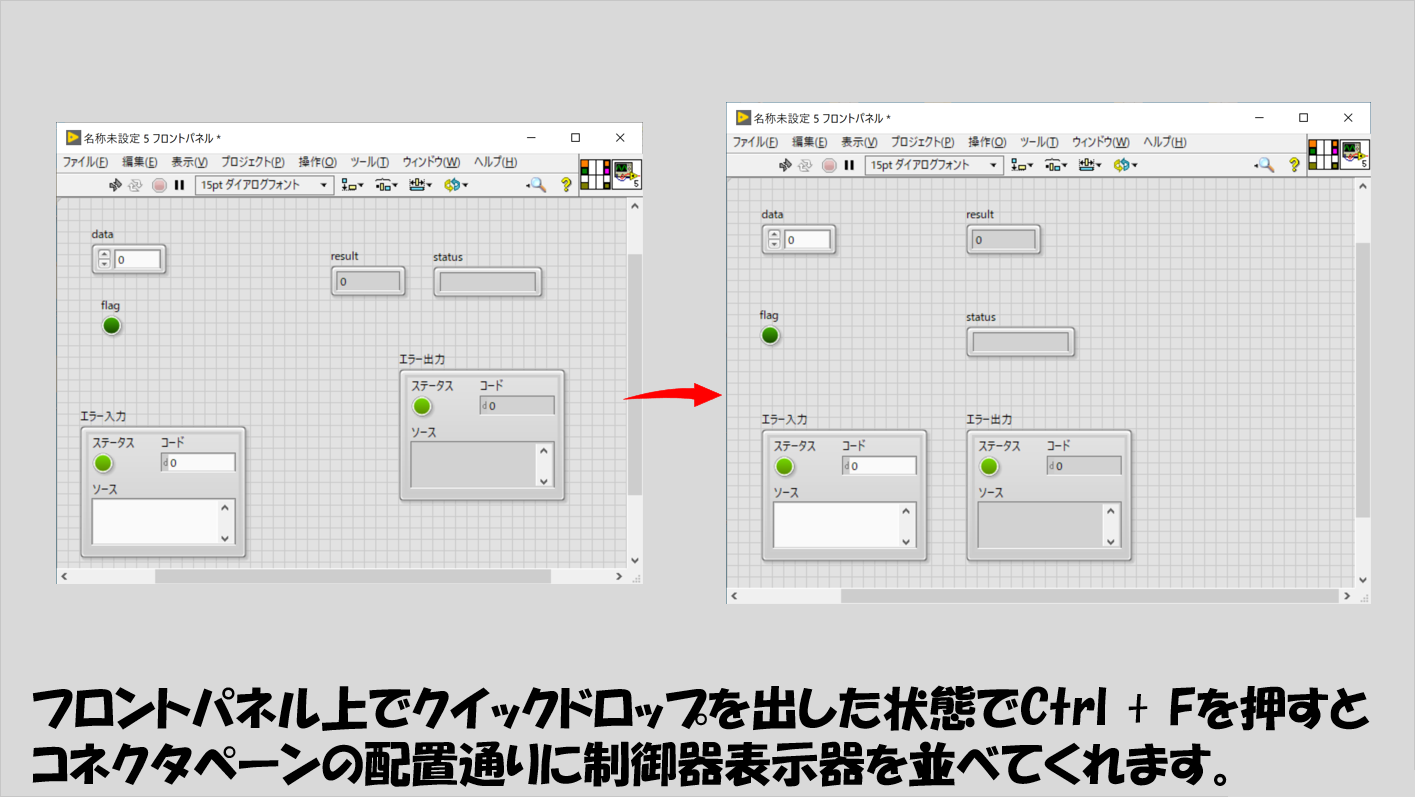The height and width of the screenshot is (797, 1415).
Task: Click the data numeric field in right window
Action: coord(807,240)
